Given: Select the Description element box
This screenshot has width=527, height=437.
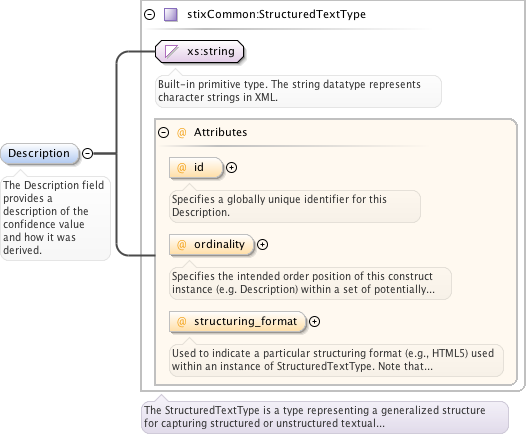Looking at the screenshot, I should (x=40, y=154).
